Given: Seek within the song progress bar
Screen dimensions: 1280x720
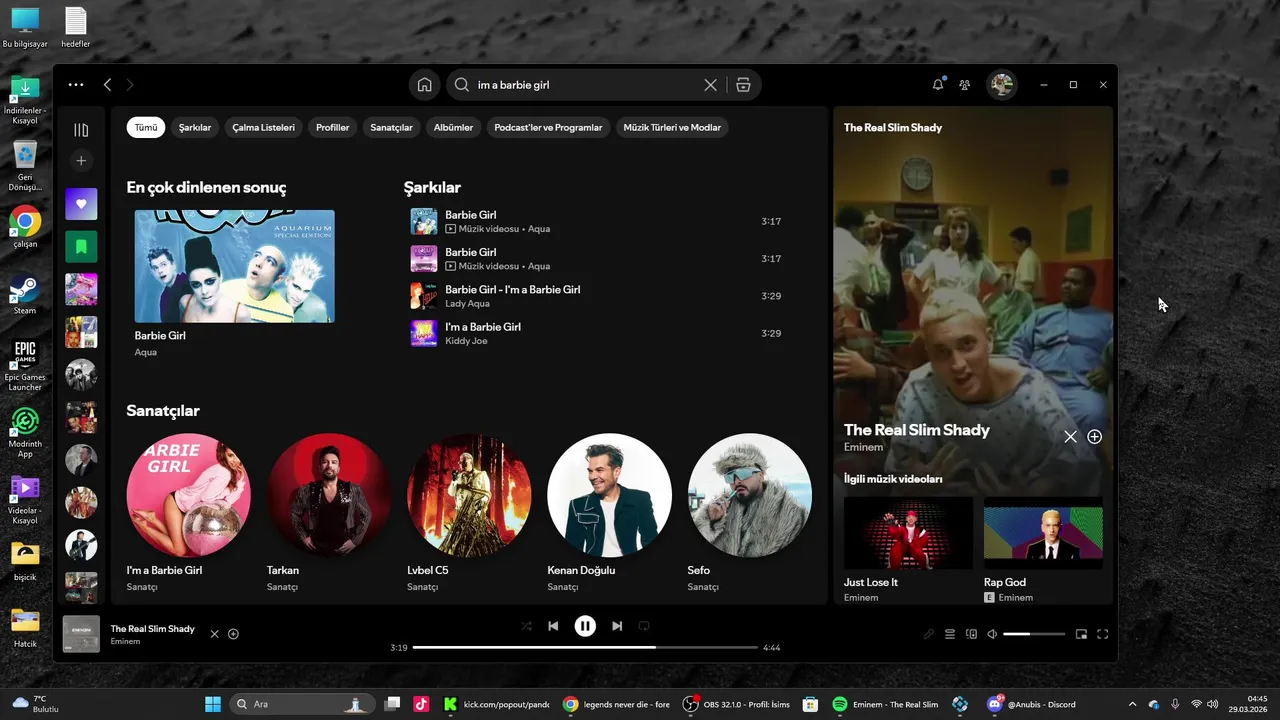Looking at the screenshot, I should click(x=585, y=648).
